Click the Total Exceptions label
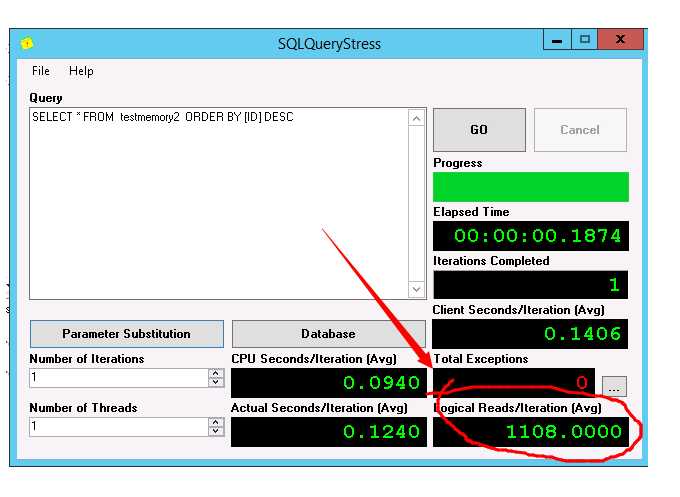 [x=481, y=359]
